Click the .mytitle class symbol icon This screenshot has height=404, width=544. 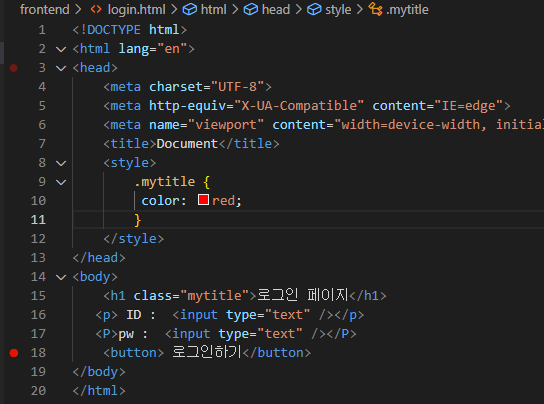tap(375, 9)
